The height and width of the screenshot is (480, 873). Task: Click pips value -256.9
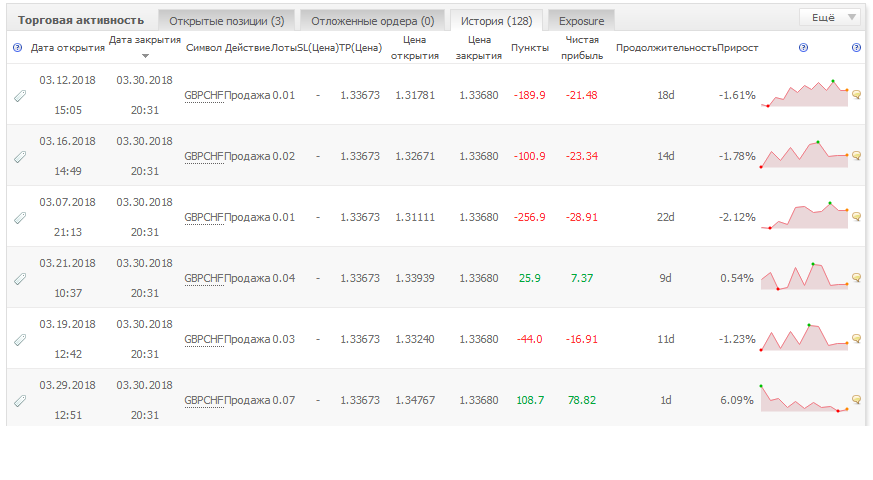coord(529,217)
